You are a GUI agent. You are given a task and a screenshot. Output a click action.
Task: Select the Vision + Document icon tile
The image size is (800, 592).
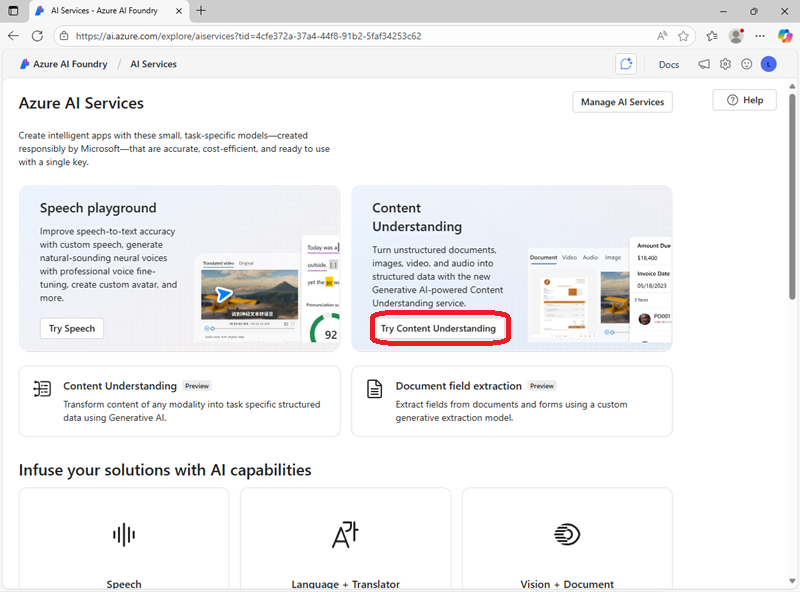pos(567,535)
